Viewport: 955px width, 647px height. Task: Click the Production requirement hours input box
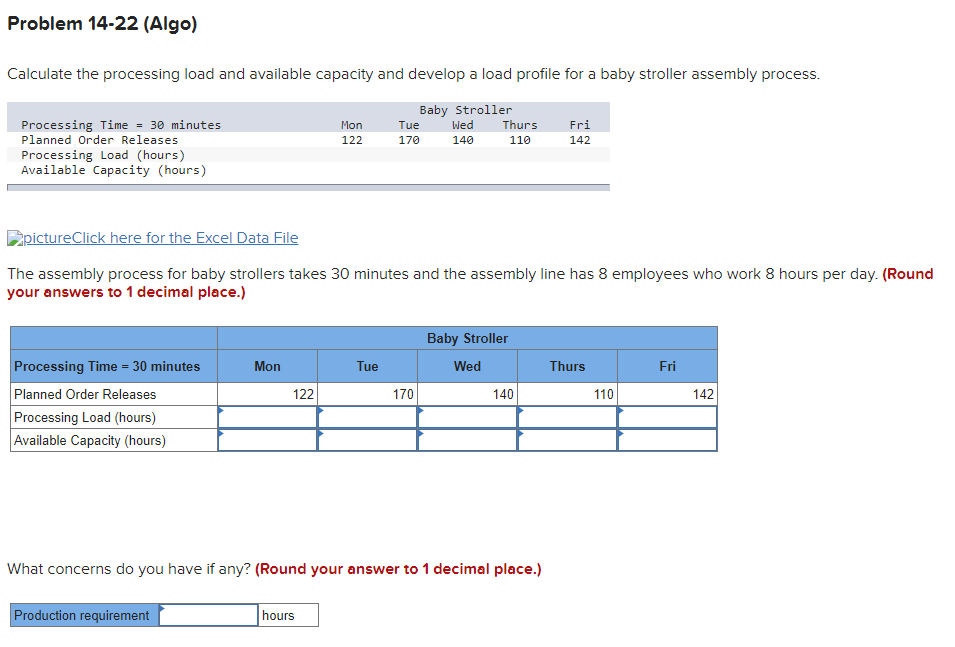[208, 614]
